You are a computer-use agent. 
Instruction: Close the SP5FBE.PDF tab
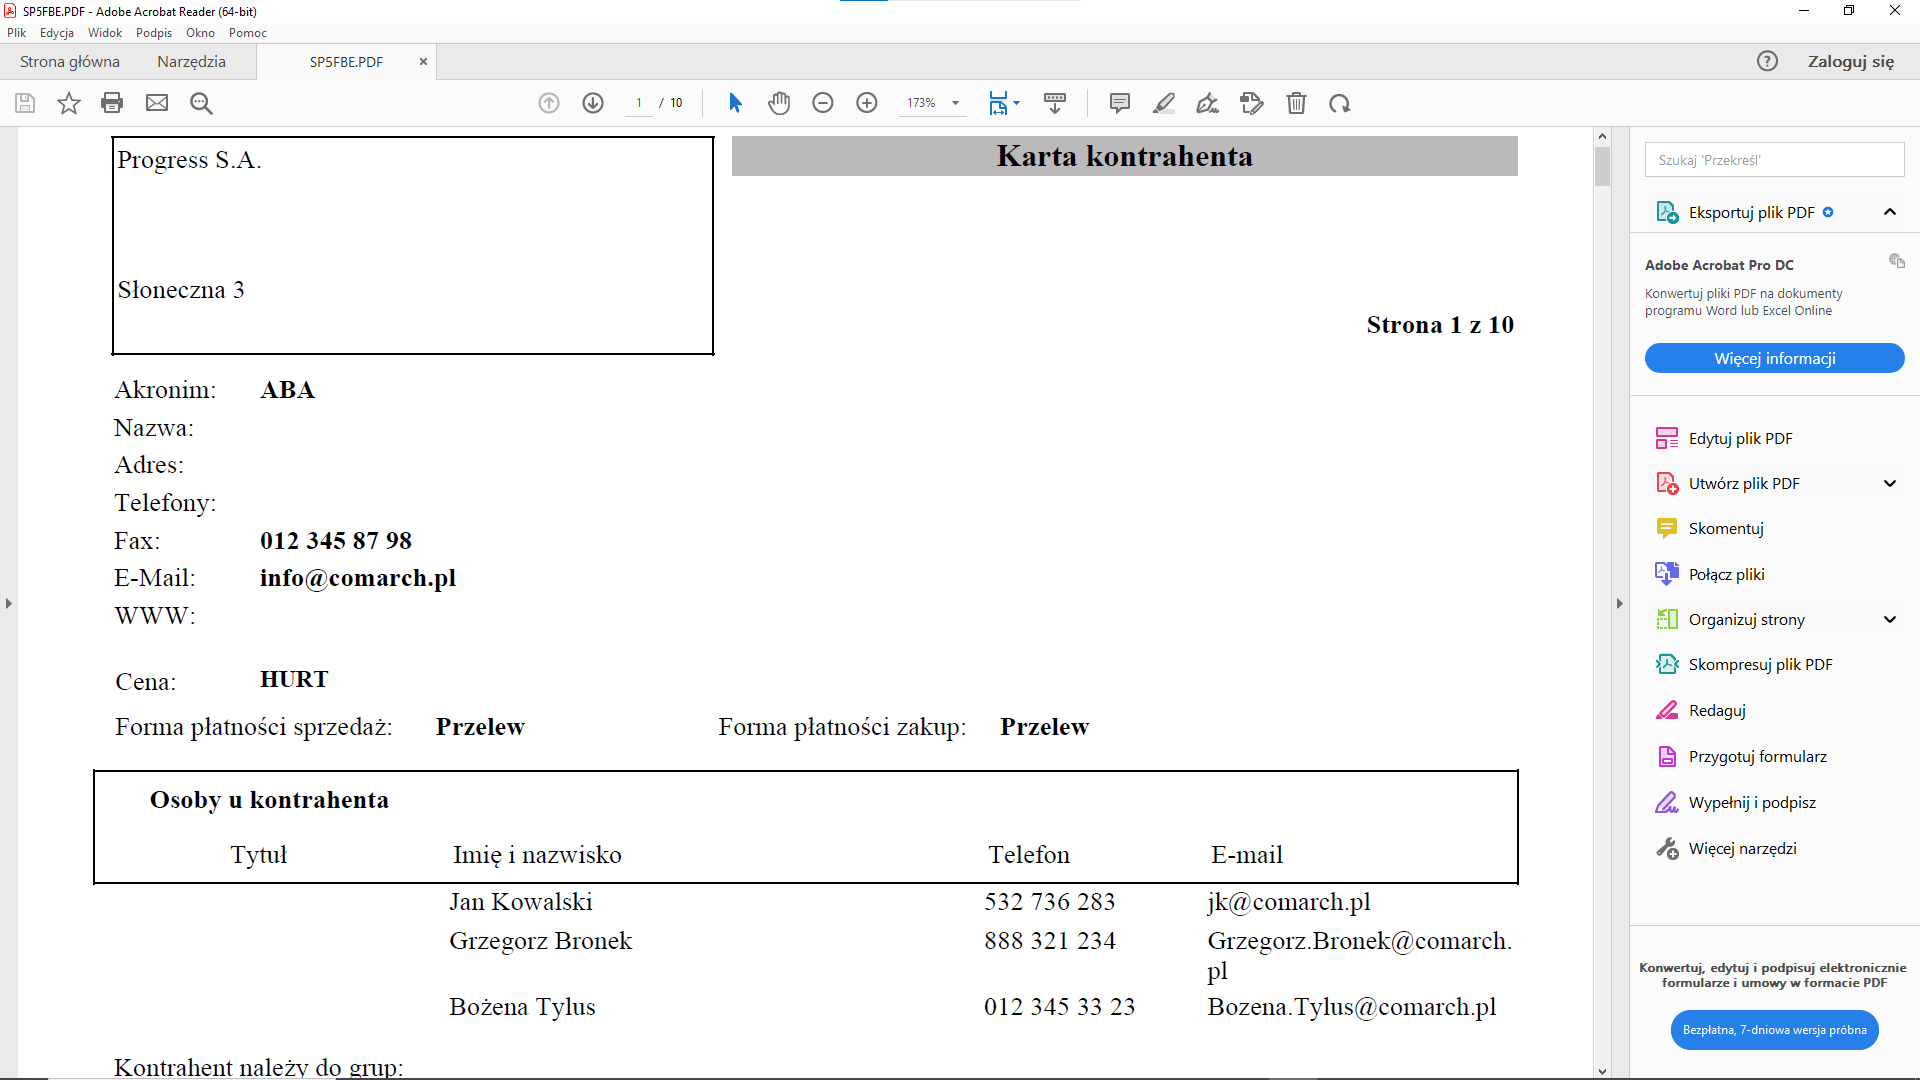click(x=423, y=61)
